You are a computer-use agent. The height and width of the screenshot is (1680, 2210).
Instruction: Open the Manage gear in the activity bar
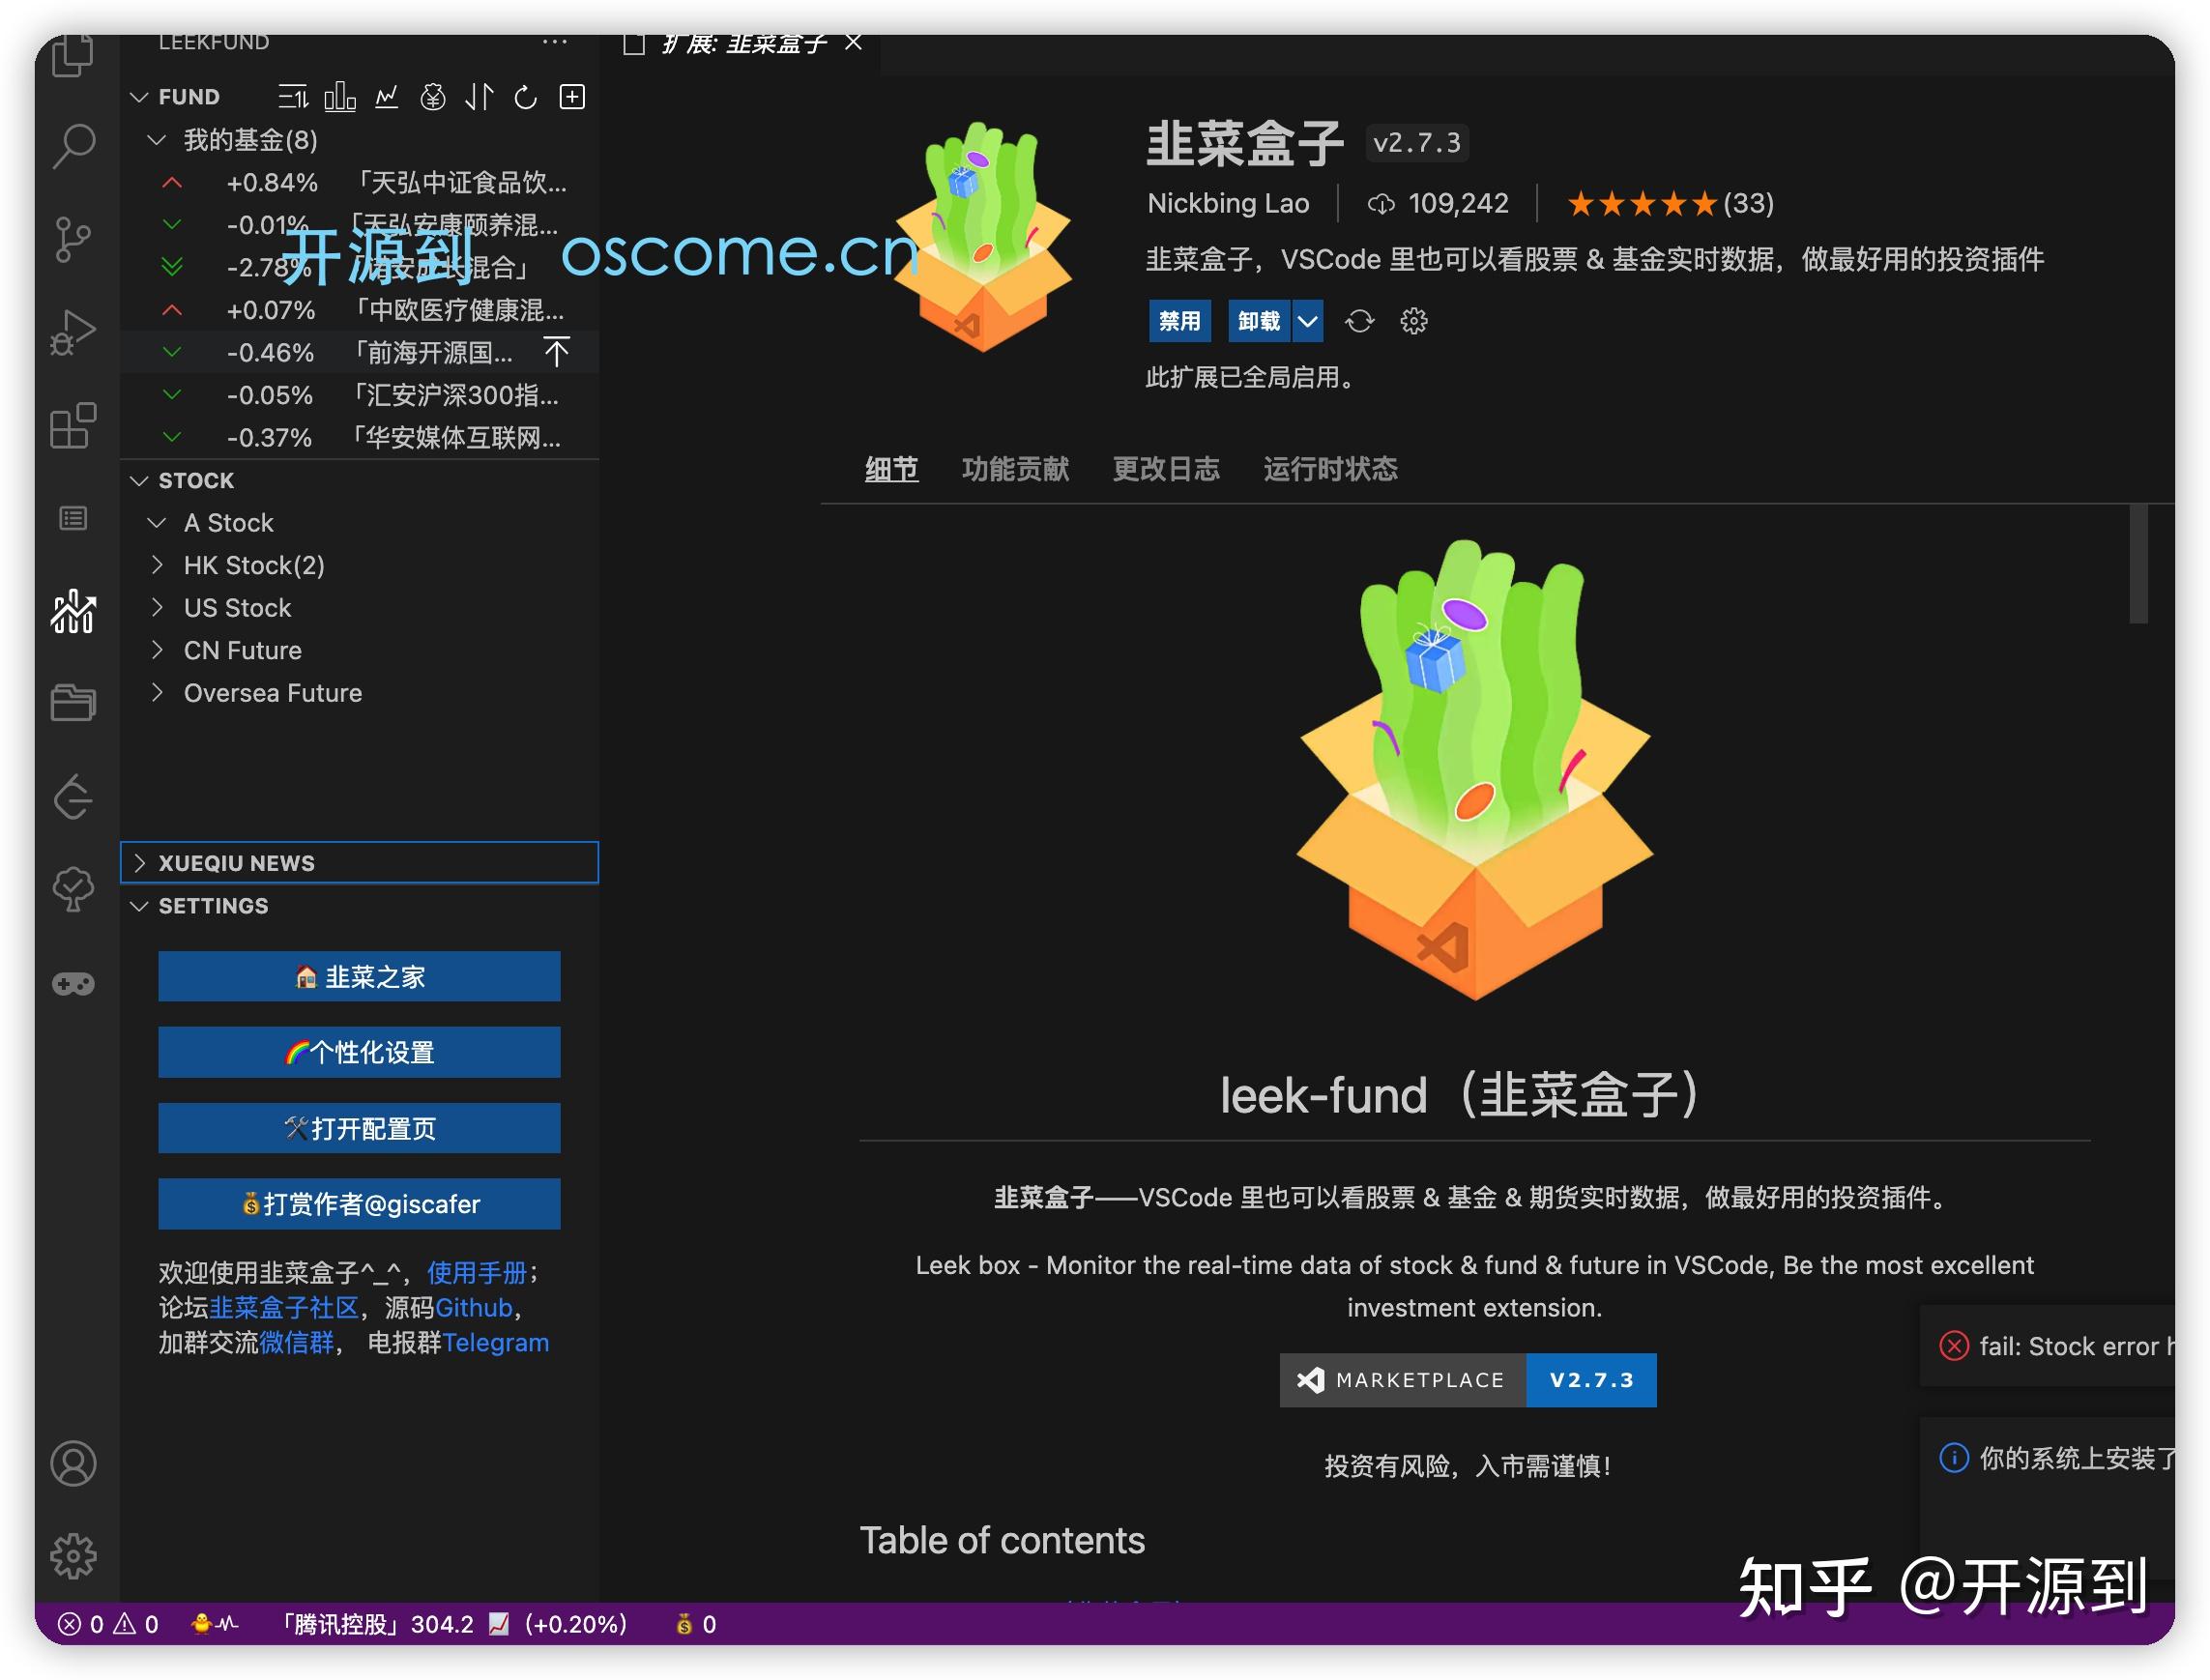pos(73,1557)
